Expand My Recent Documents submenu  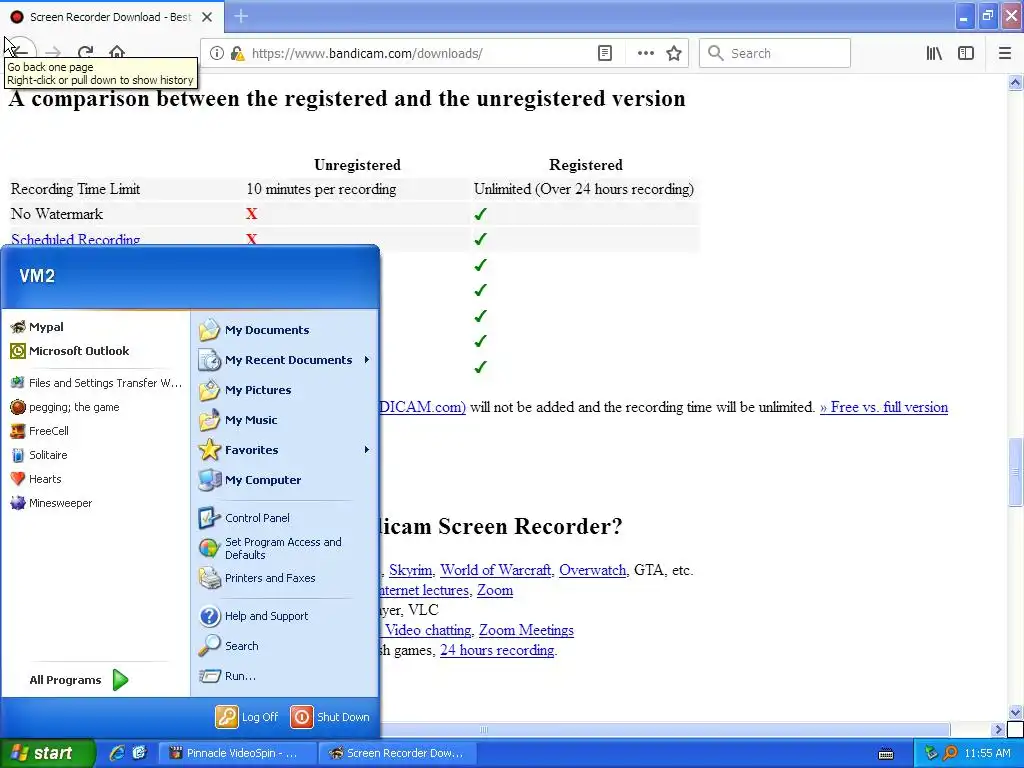[285, 360]
